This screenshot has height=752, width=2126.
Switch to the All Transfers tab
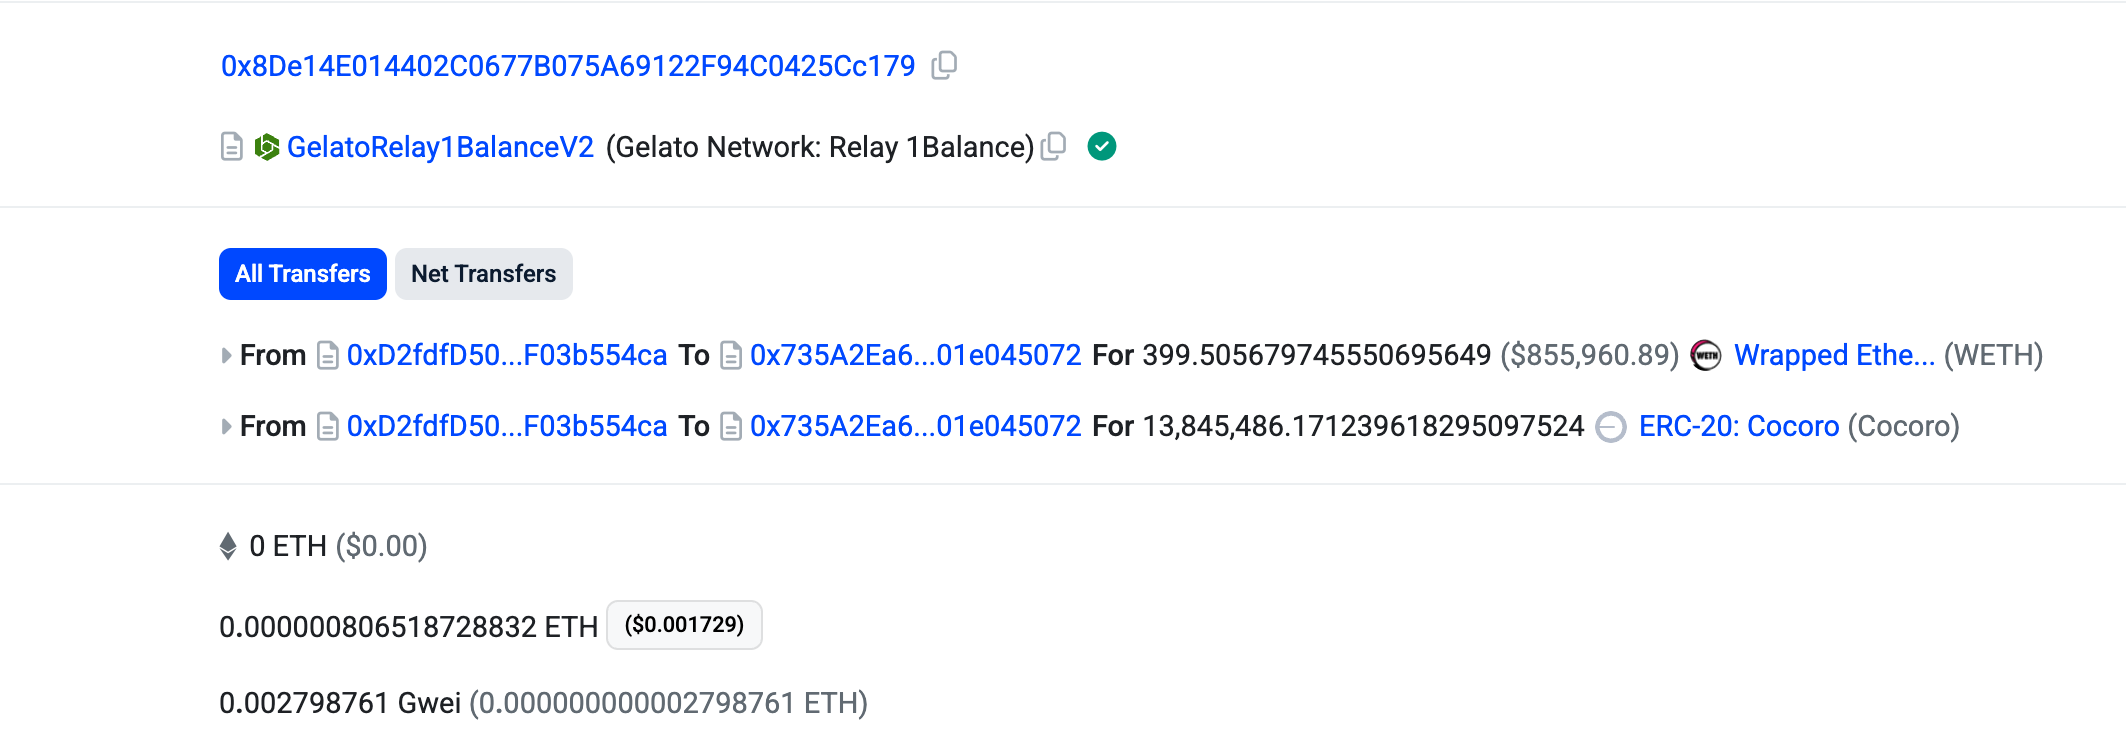click(x=302, y=274)
